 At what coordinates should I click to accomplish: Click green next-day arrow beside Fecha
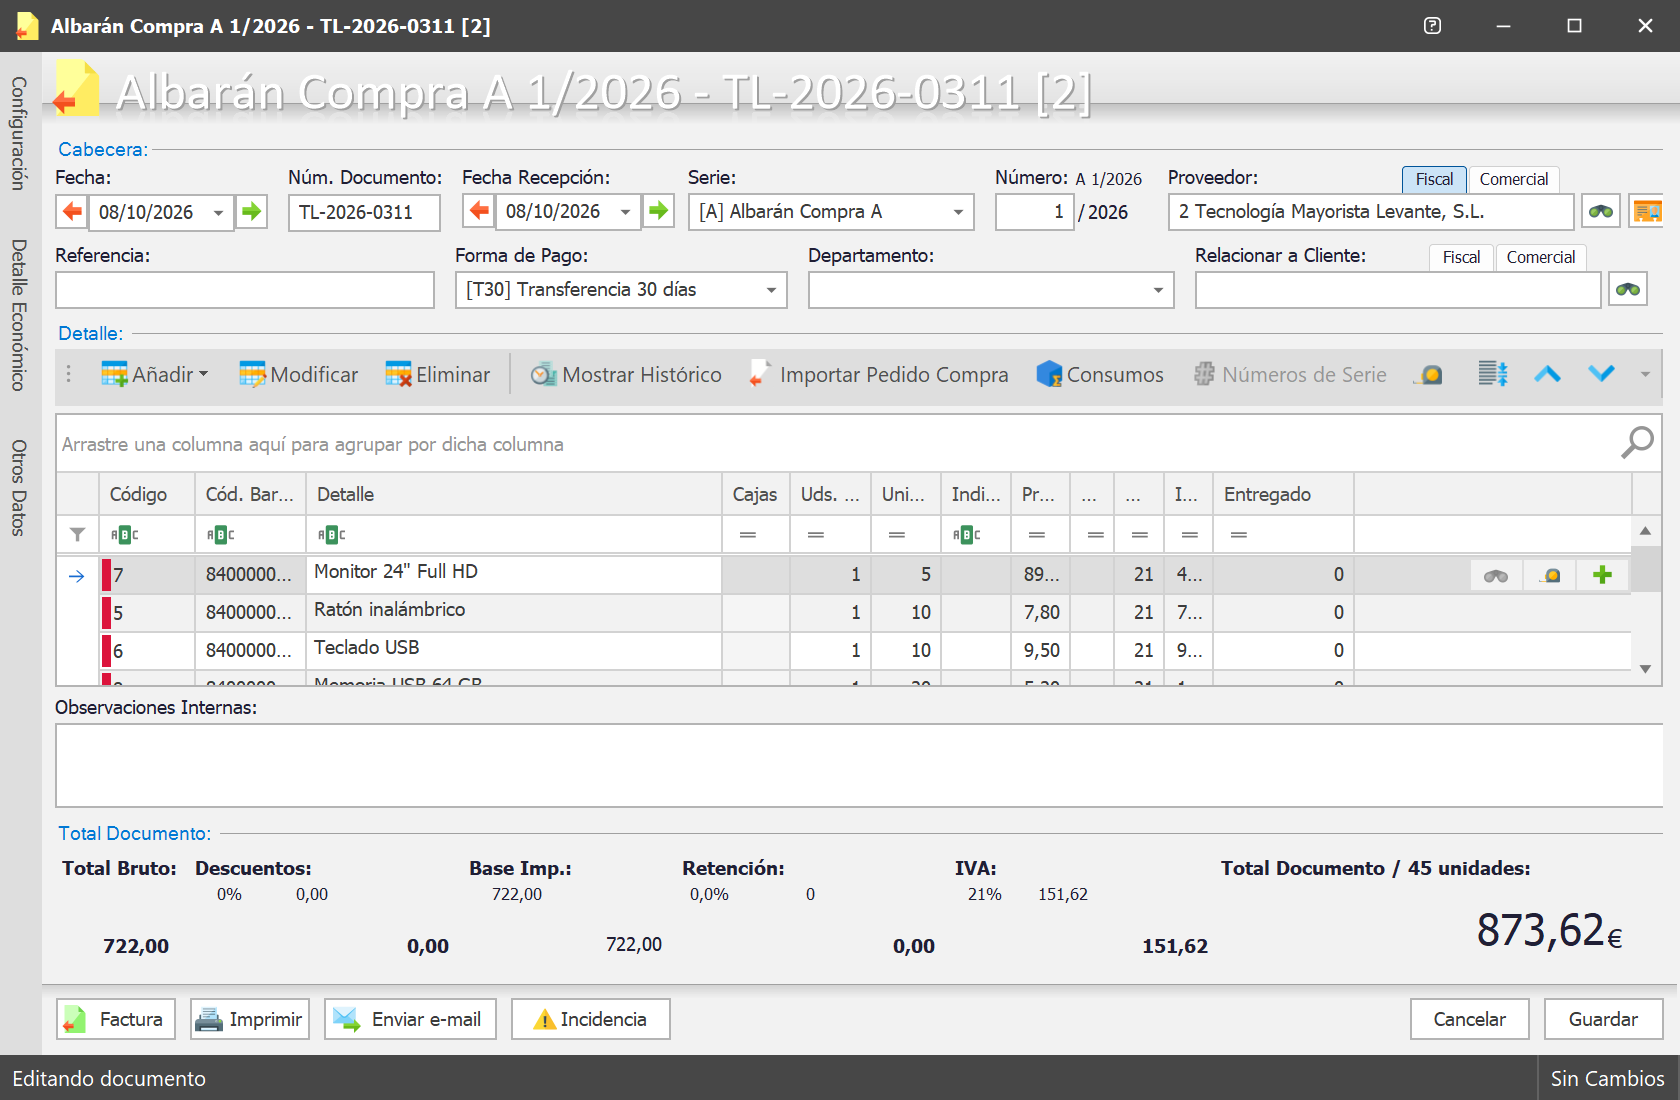pyautogui.click(x=252, y=212)
